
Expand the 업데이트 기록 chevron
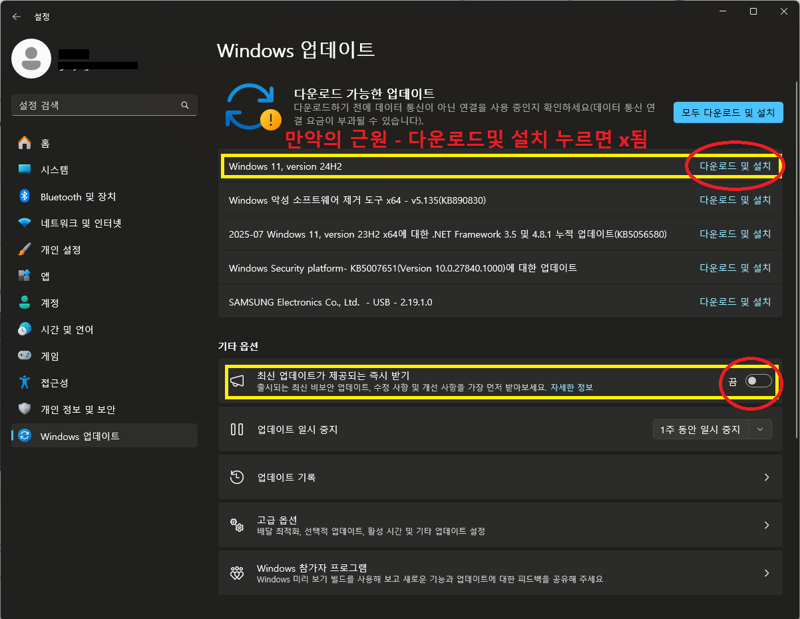766,477
